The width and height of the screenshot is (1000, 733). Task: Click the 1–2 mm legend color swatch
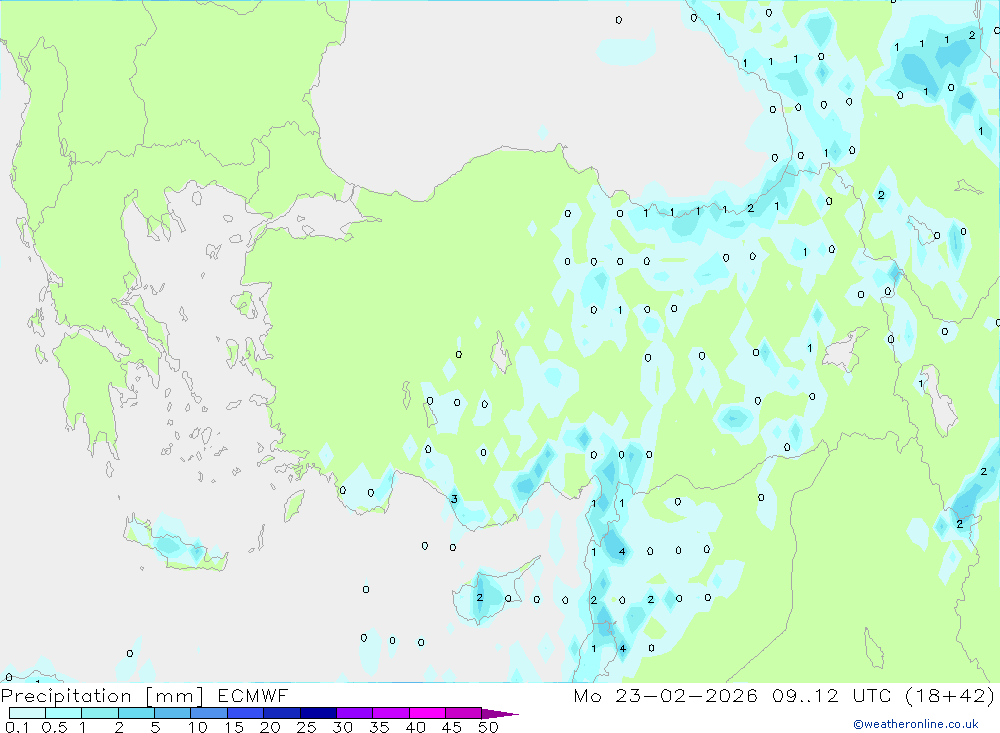click(x=100, y=713)
